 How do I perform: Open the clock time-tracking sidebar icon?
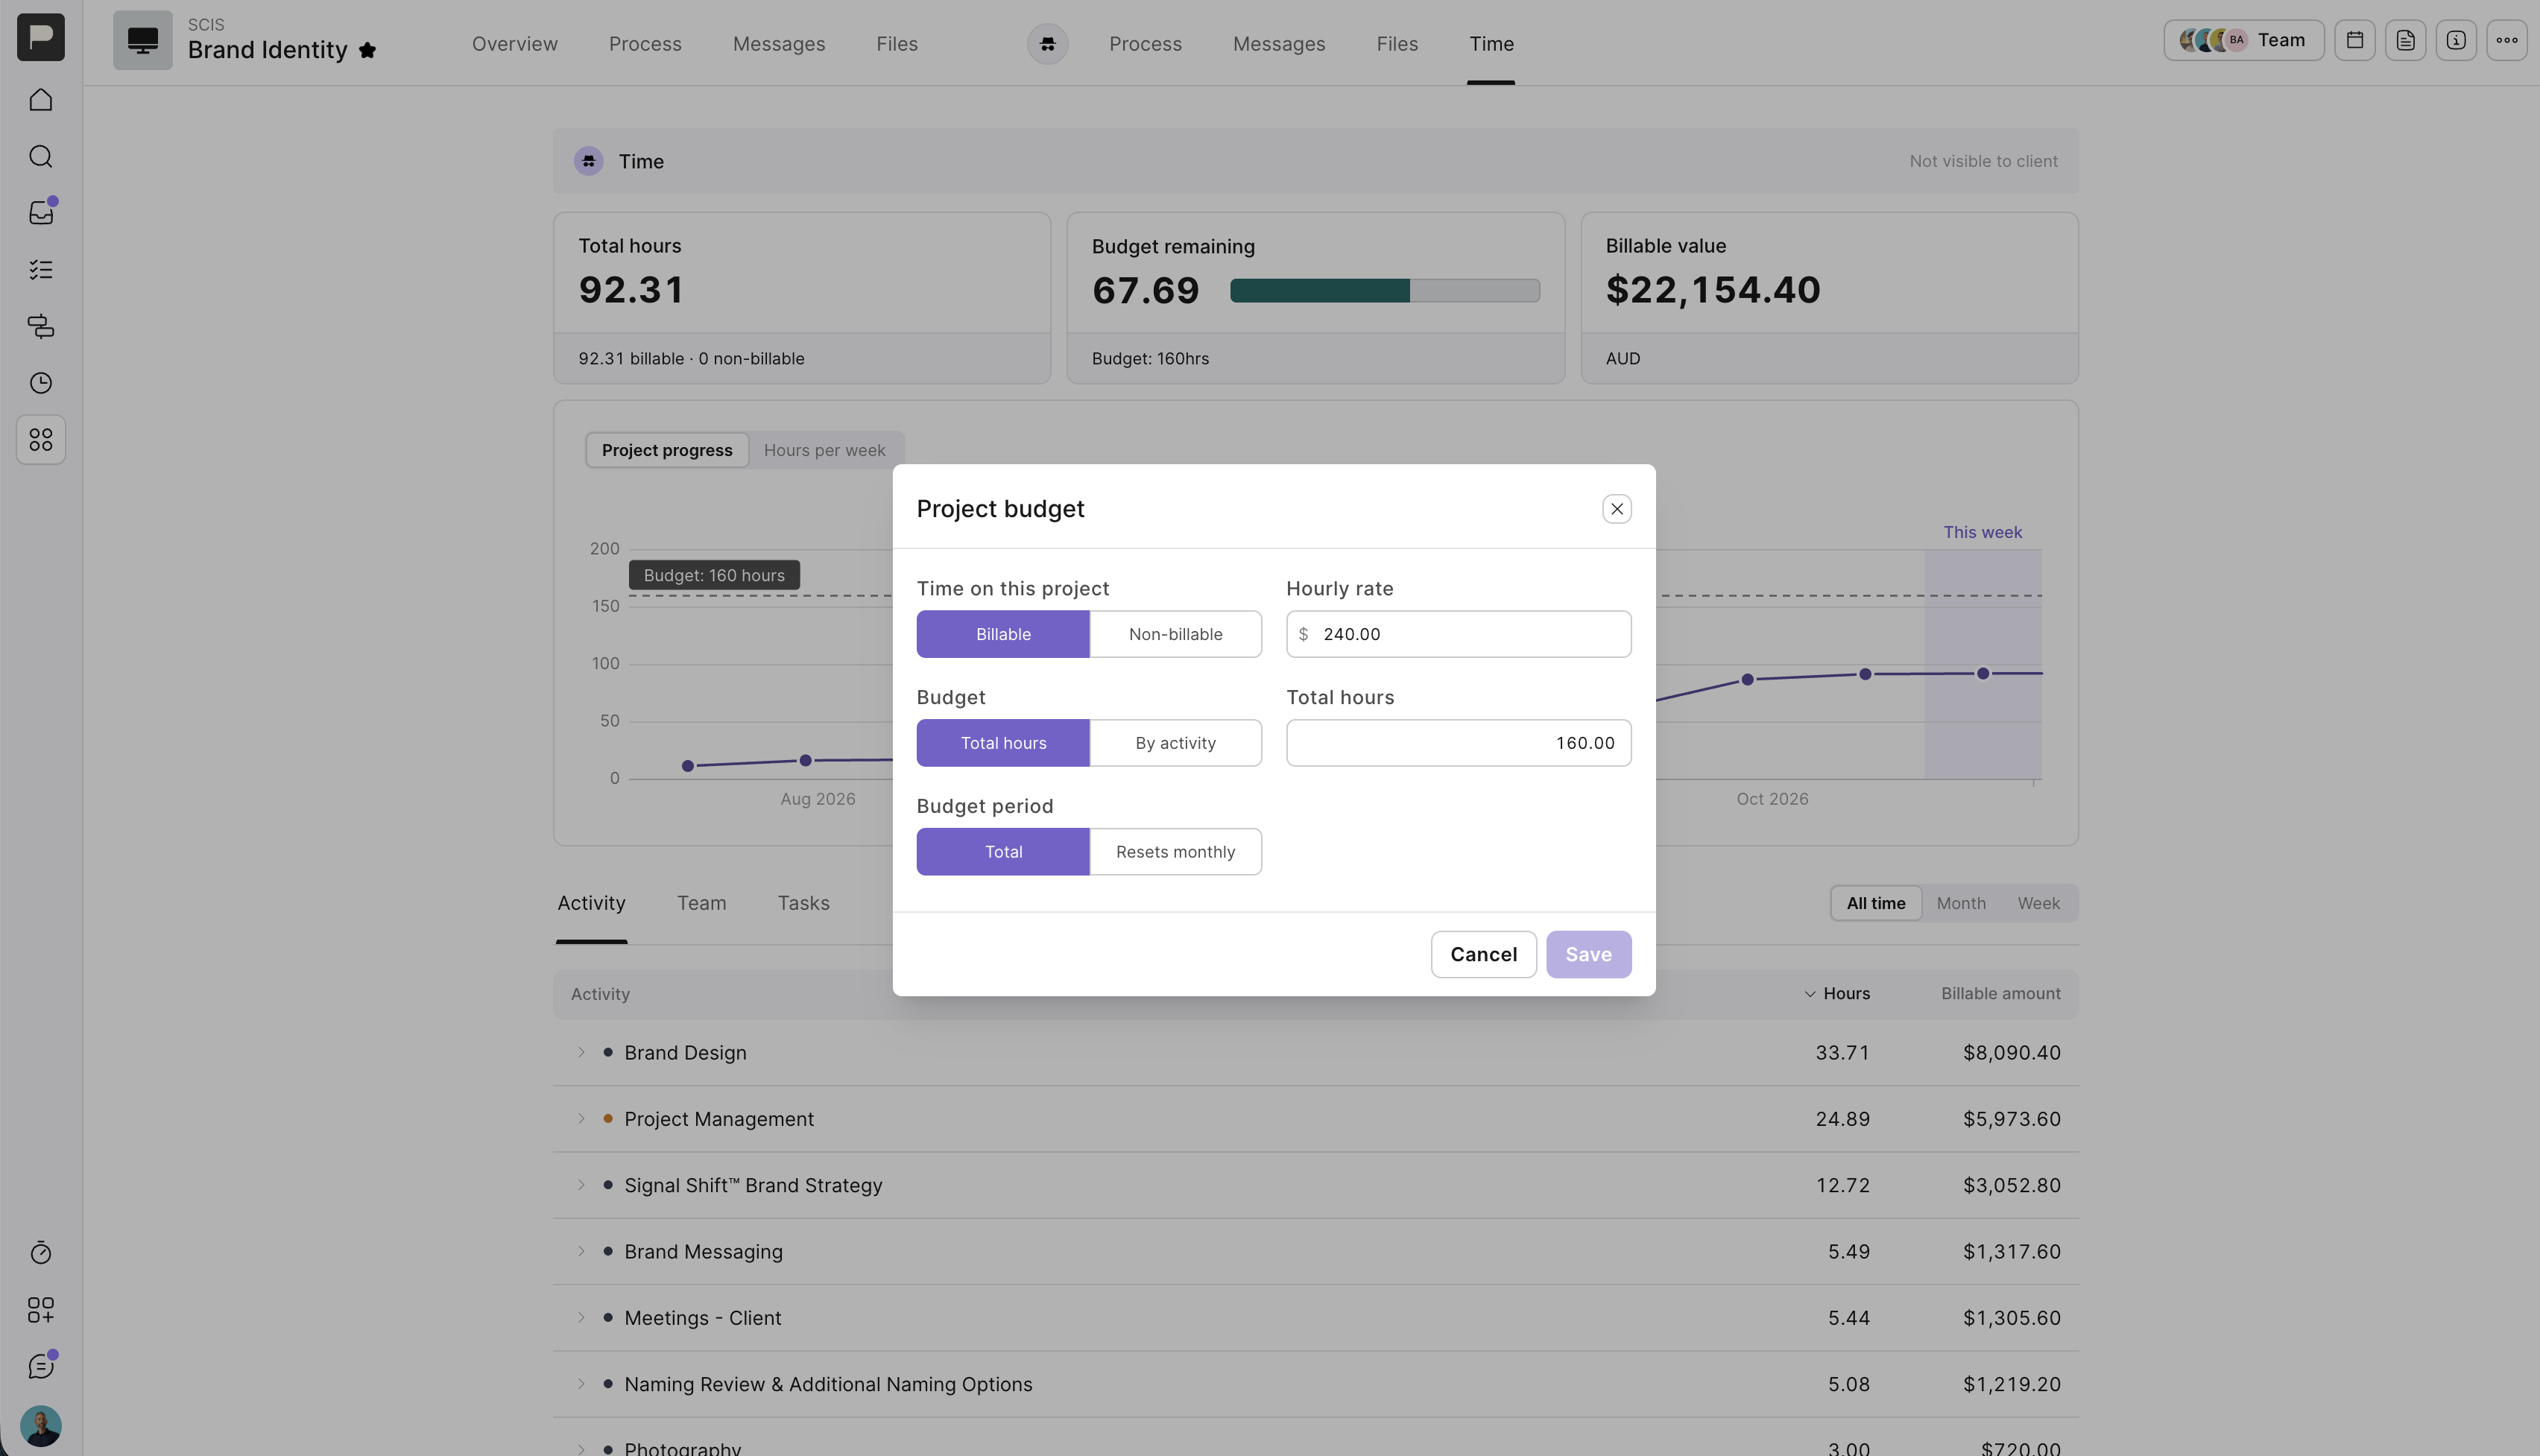[41, 383]
